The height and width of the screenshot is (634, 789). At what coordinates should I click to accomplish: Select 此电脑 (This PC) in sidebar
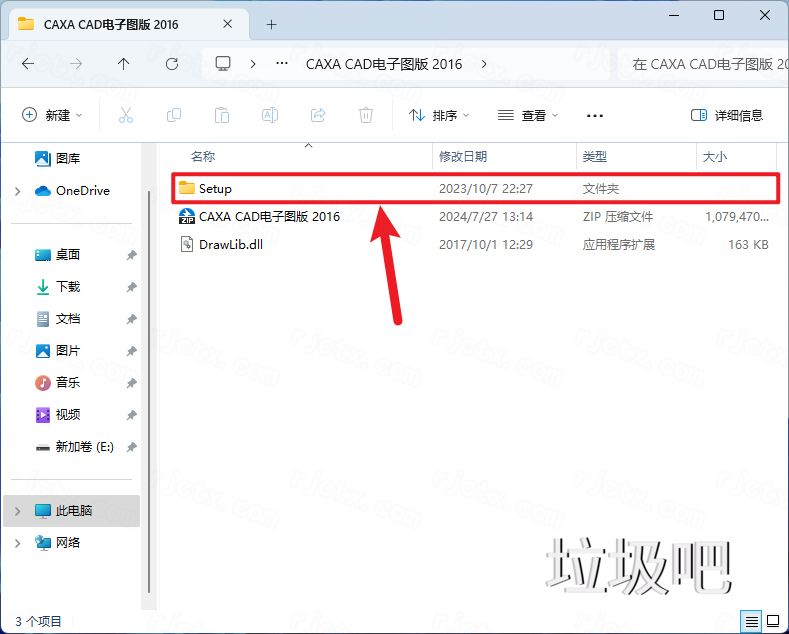71,511
